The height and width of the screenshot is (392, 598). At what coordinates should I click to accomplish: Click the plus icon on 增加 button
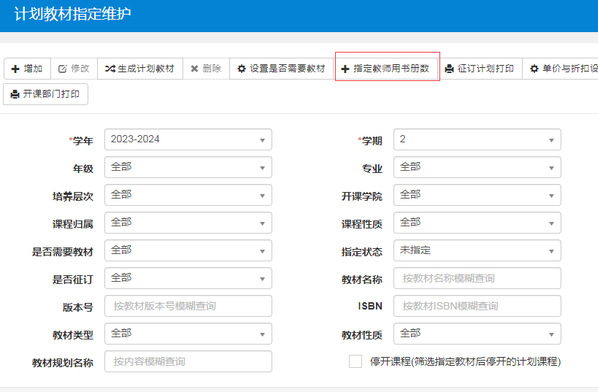tap(15, 69)
